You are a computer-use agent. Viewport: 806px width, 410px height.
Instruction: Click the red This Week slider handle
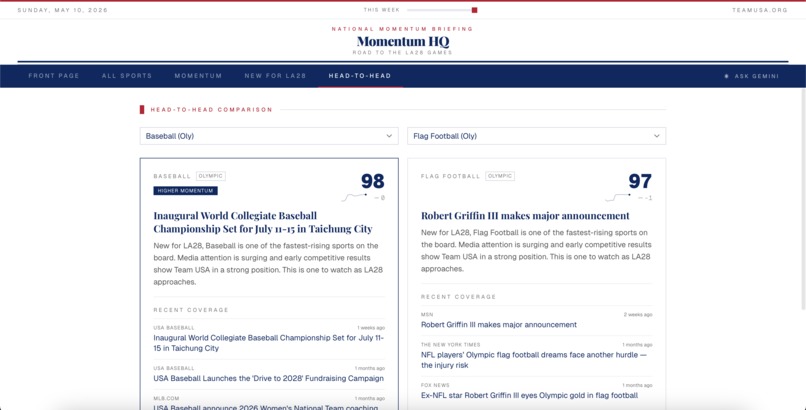point(474,10)
